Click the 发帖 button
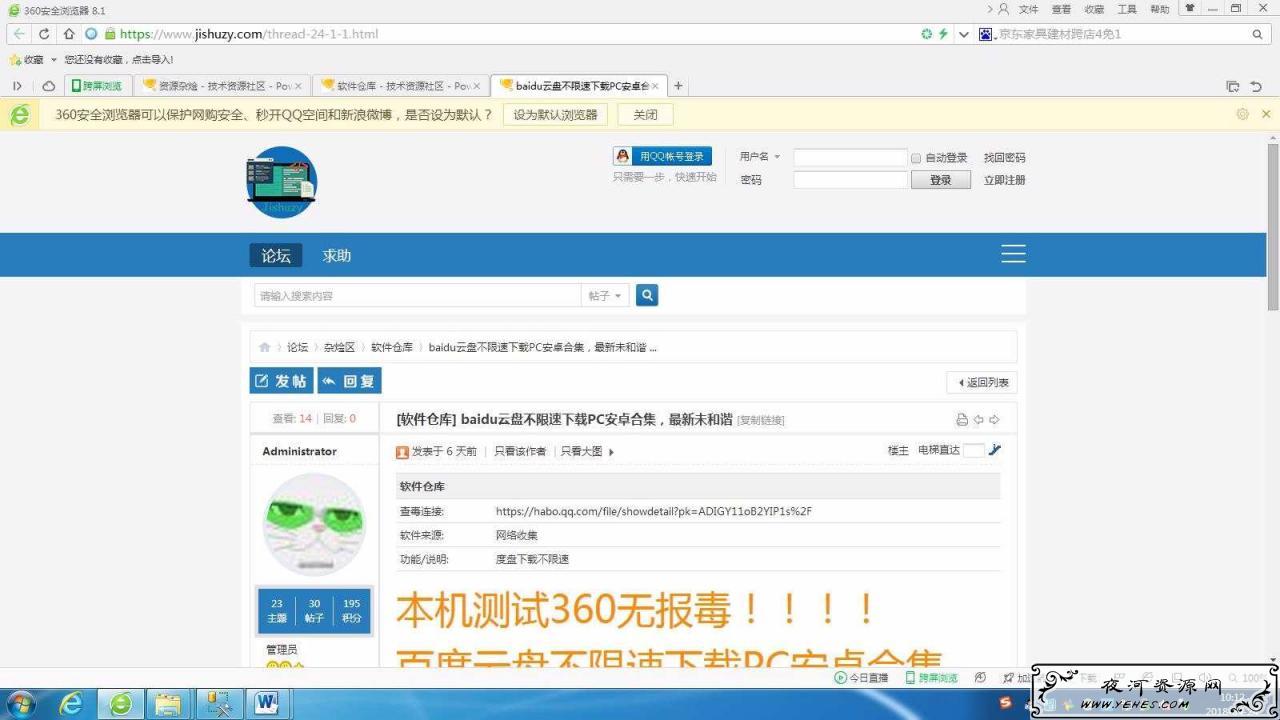The image size is (1280, 720). (281, 381)
